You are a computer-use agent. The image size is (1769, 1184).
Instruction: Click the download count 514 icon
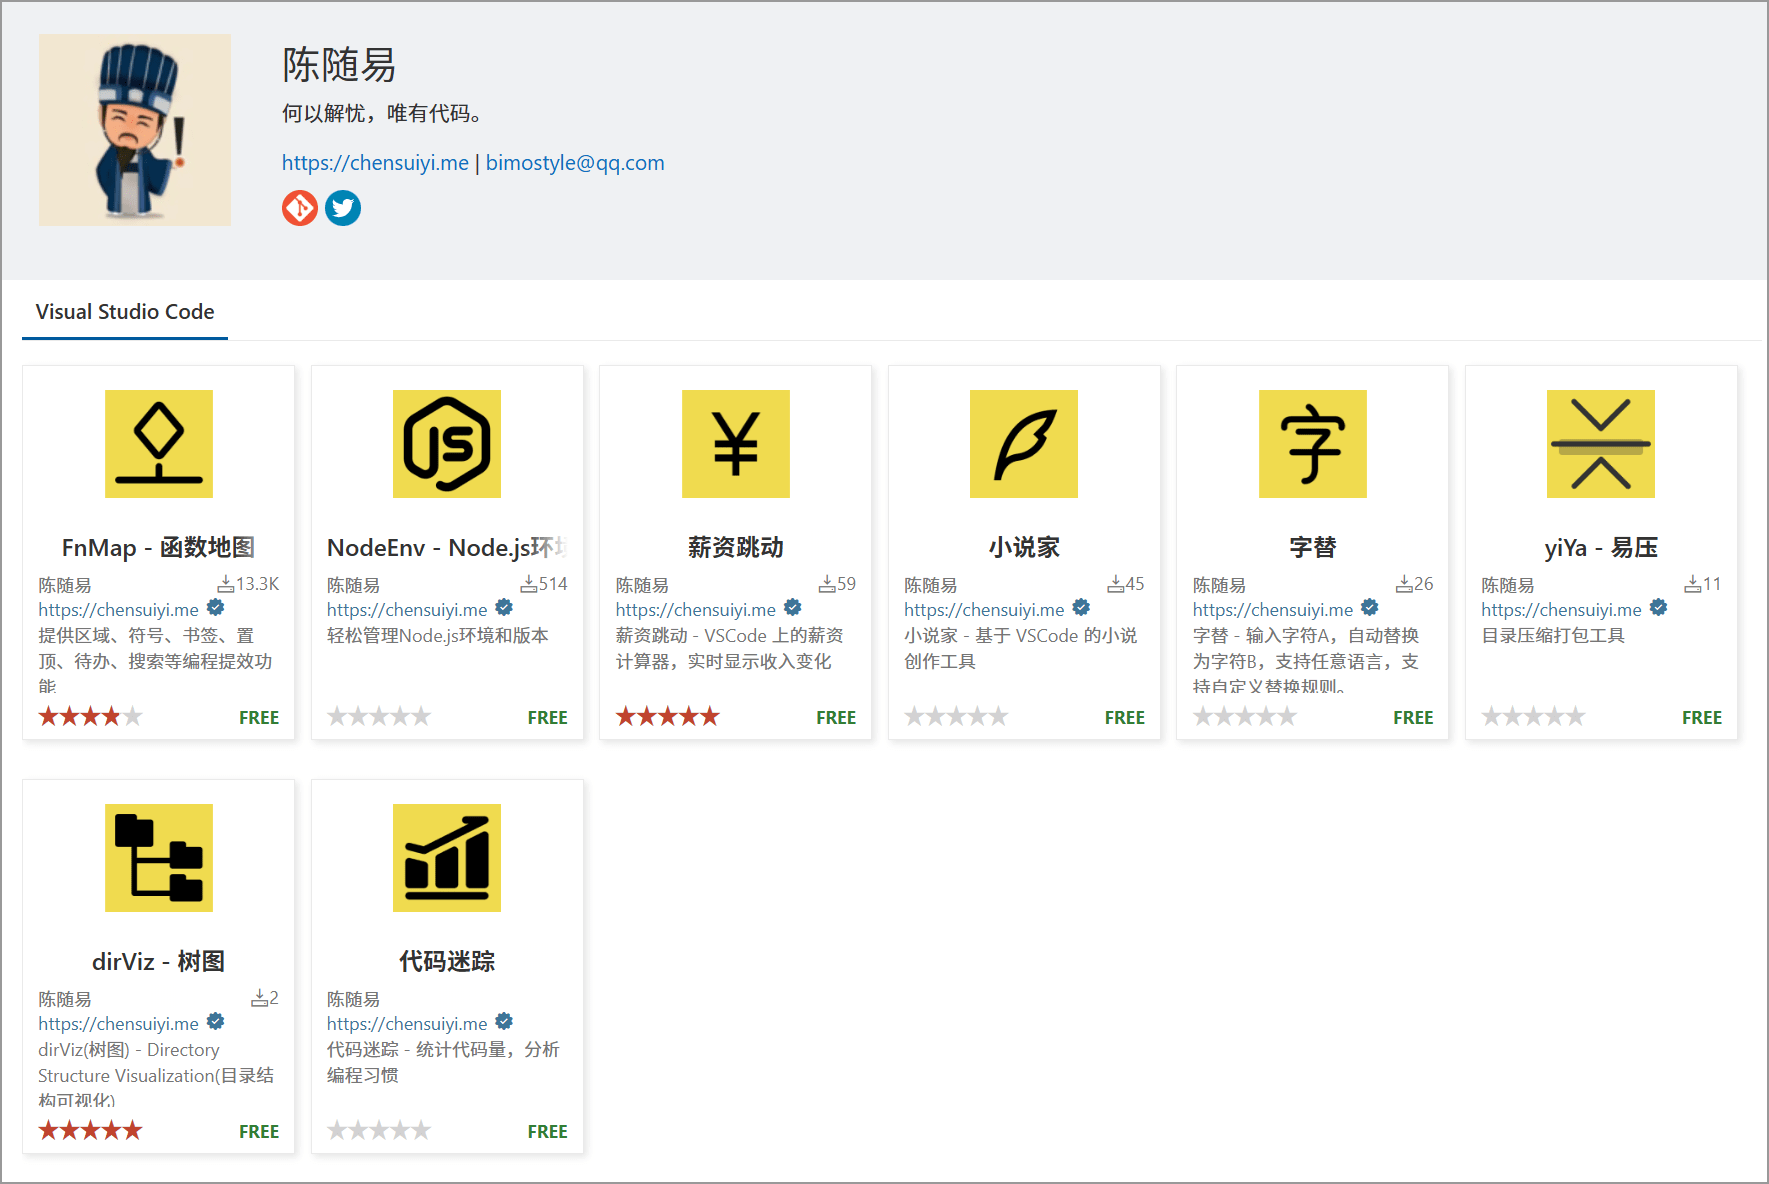coord(528,584)
